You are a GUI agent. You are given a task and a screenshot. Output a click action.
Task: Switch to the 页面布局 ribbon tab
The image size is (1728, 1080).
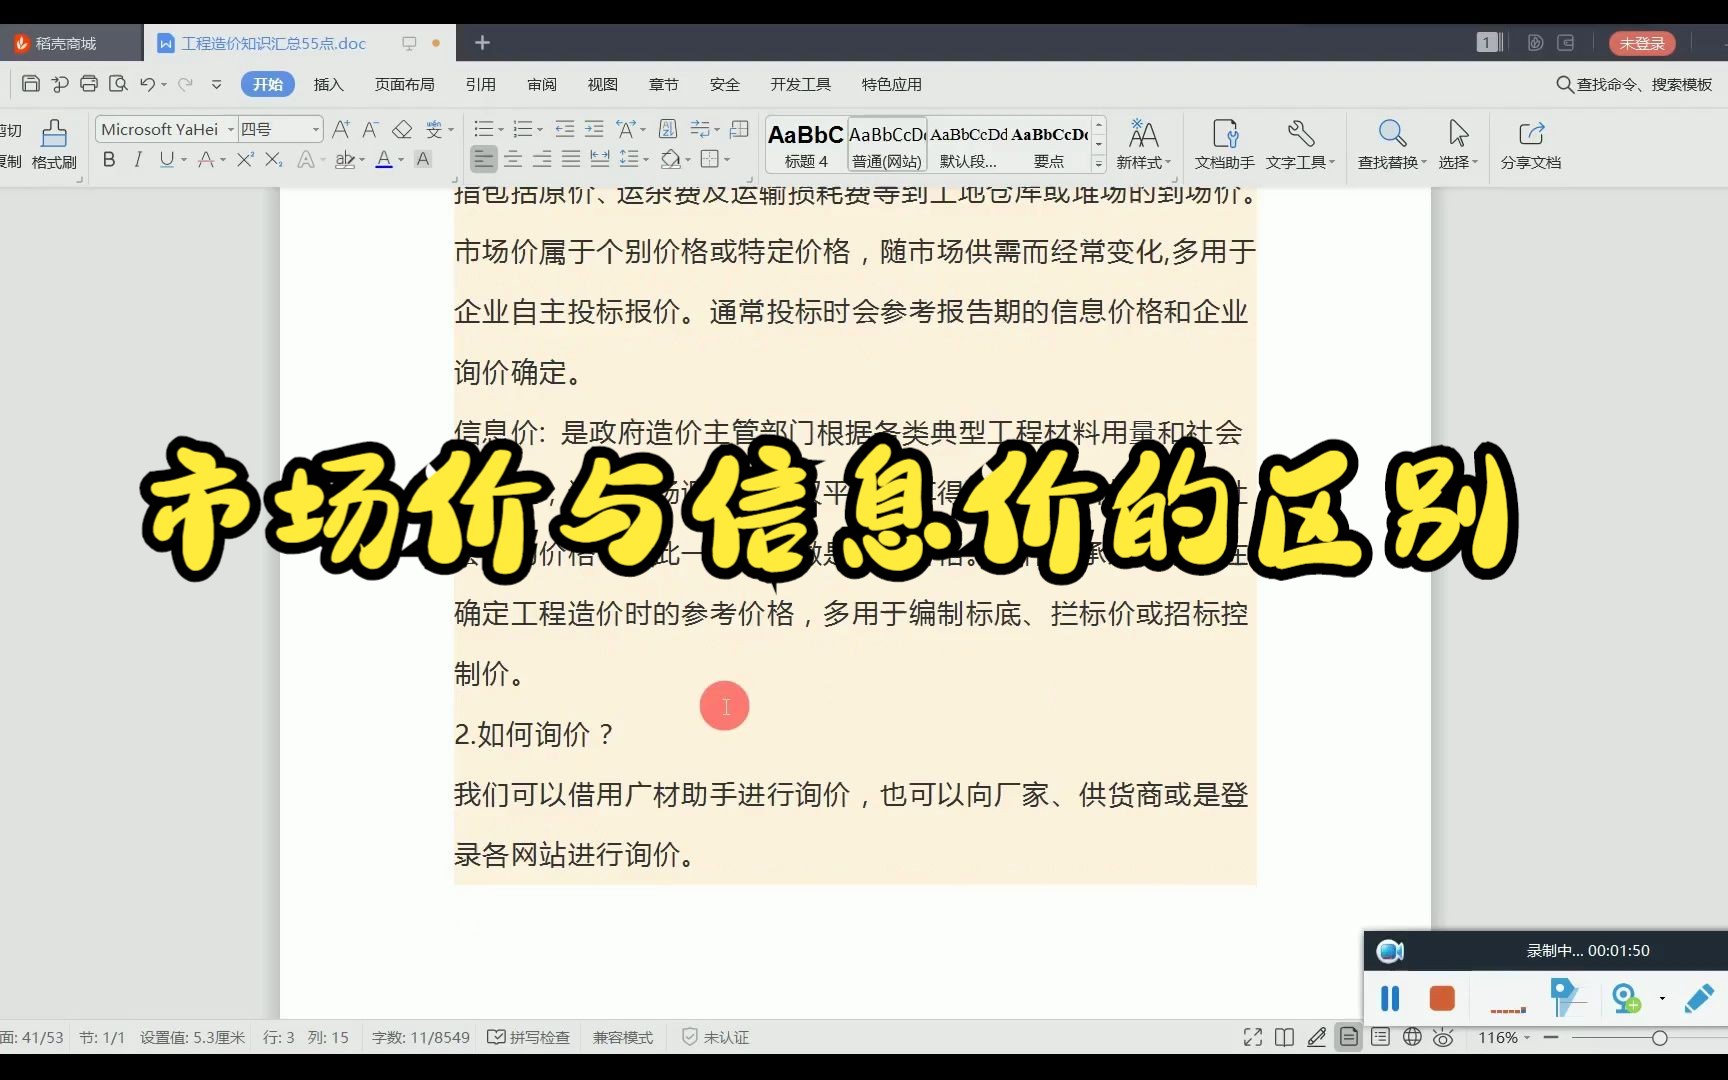[404, 84]
